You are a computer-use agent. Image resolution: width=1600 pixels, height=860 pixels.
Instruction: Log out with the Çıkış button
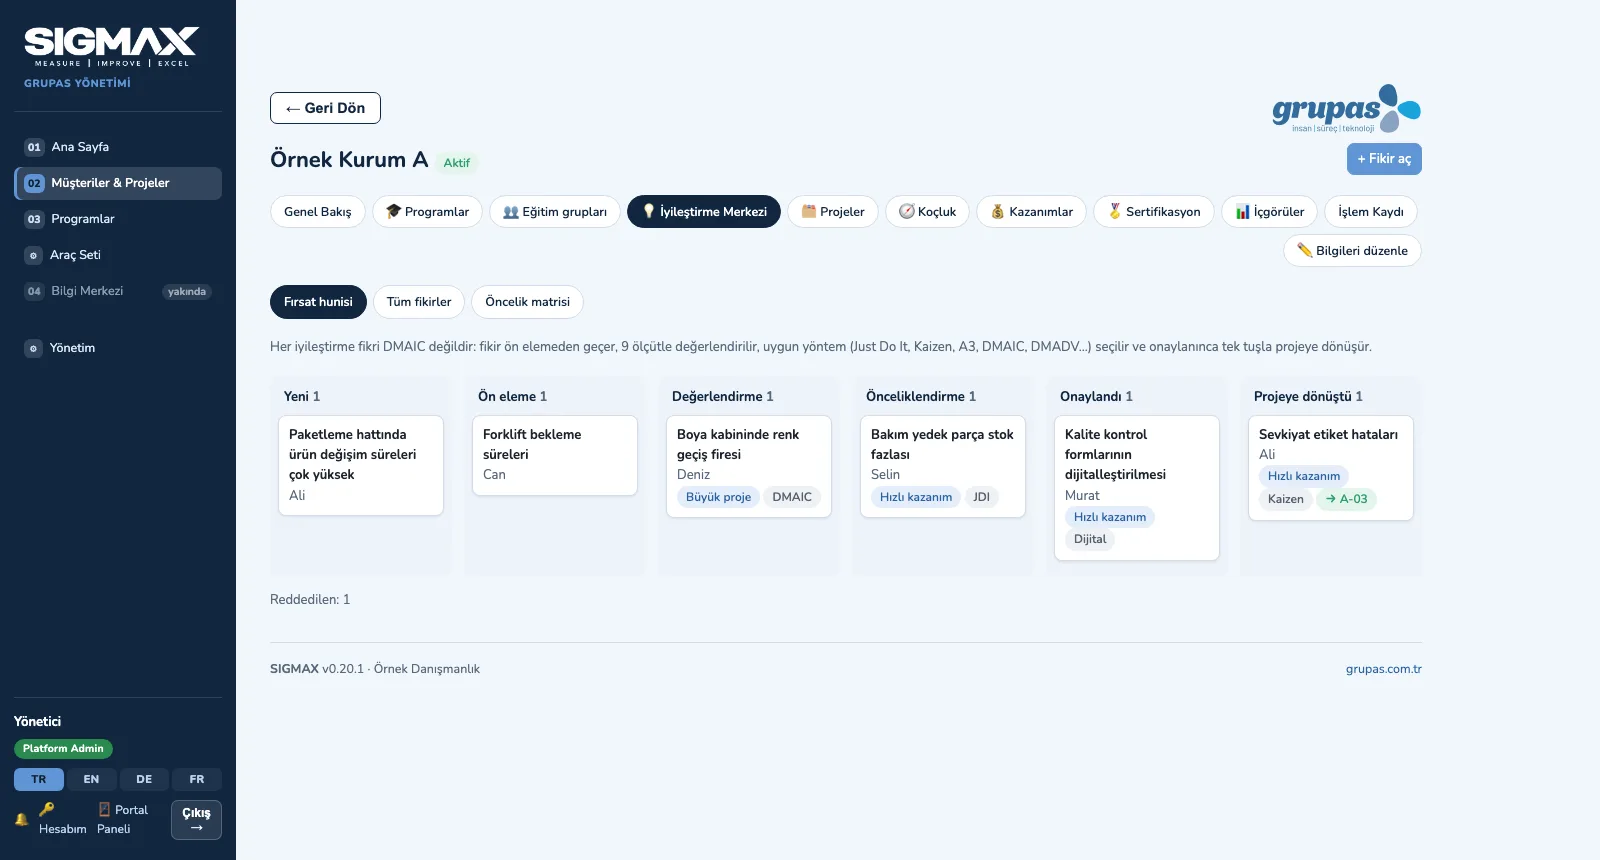[196, 820]
